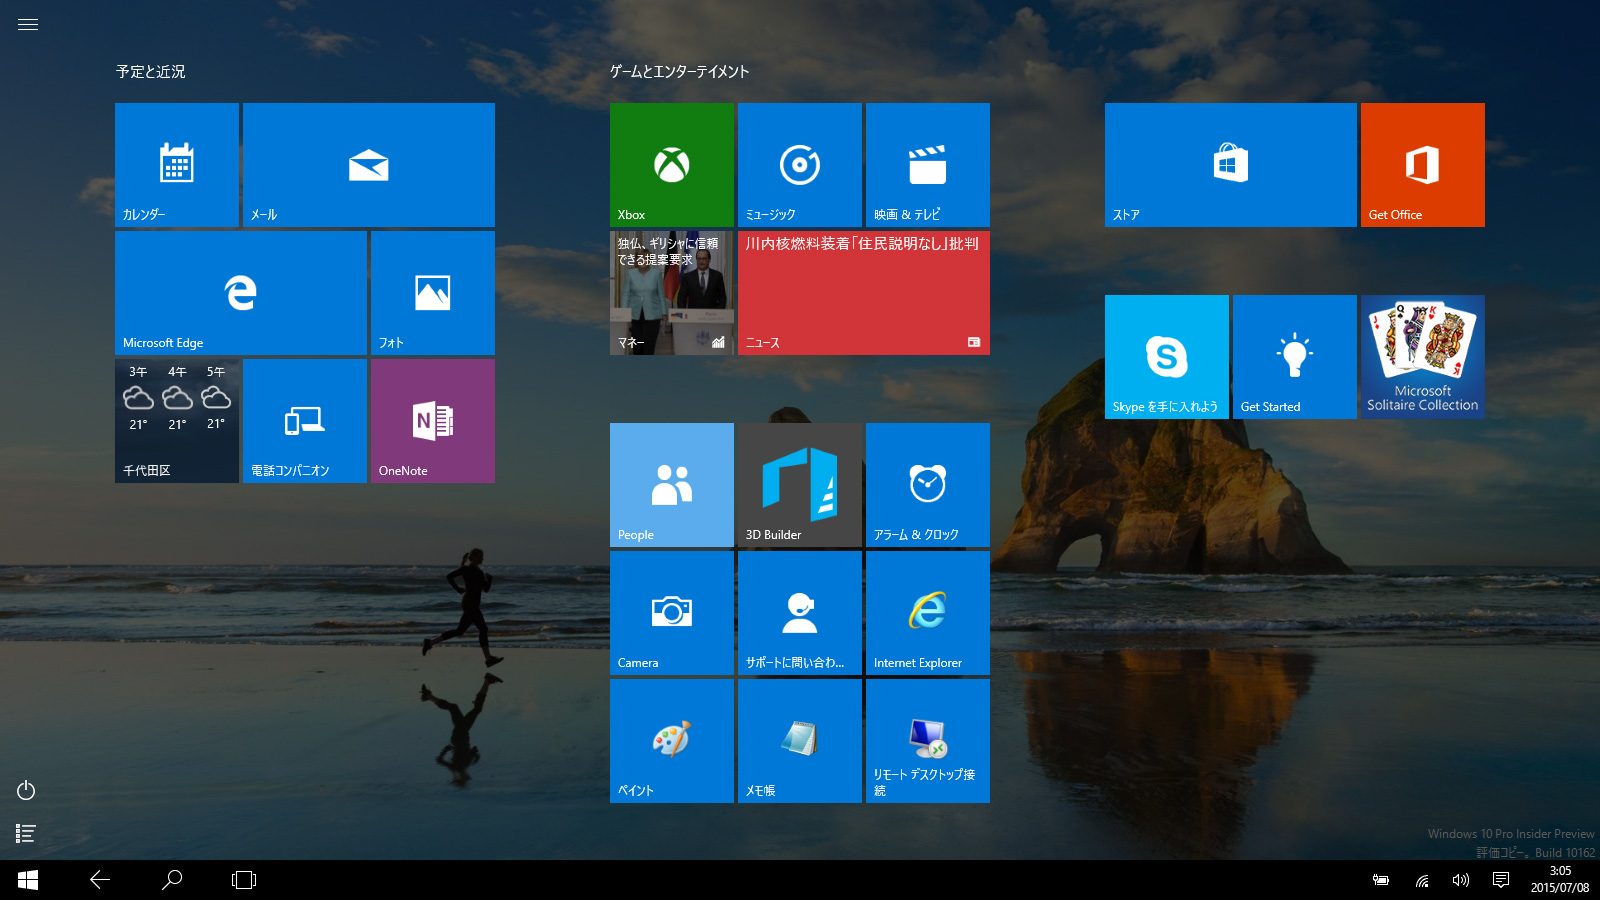Expand the hamburger menu at top left
The width and height of the screenshot is (1600, 900).
pos(28,25)
